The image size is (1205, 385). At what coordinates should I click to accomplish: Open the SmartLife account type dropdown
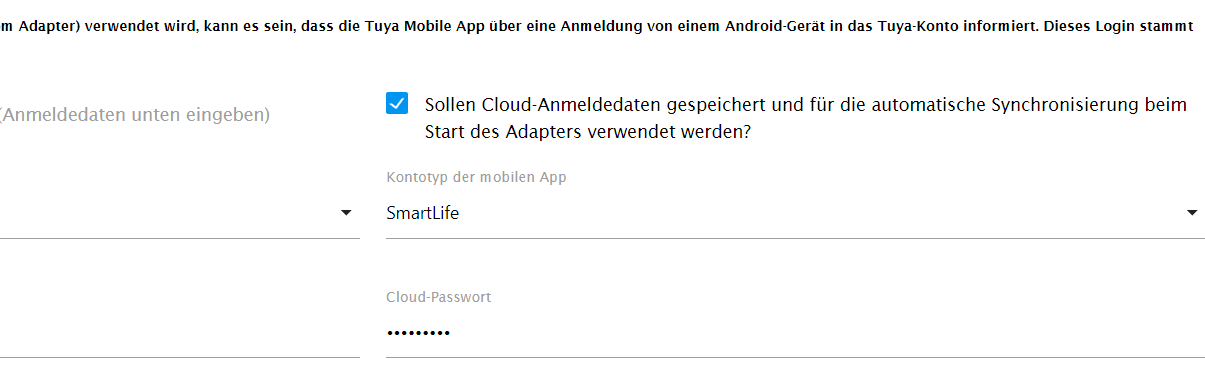tap(795, 213)
